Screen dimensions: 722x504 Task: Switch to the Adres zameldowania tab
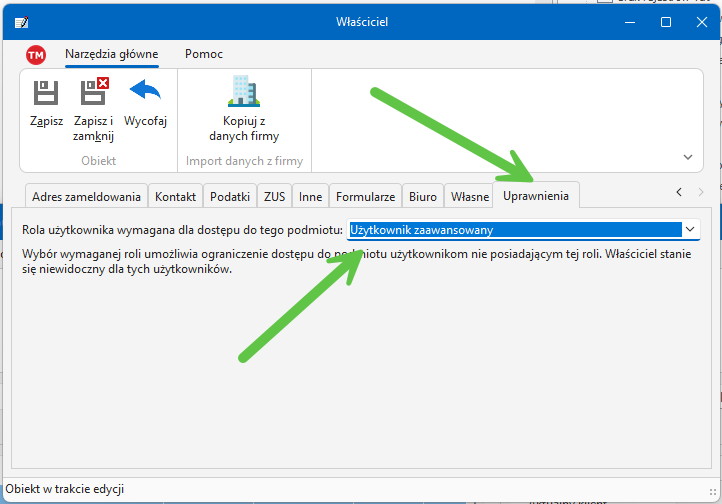pos(86,197)
